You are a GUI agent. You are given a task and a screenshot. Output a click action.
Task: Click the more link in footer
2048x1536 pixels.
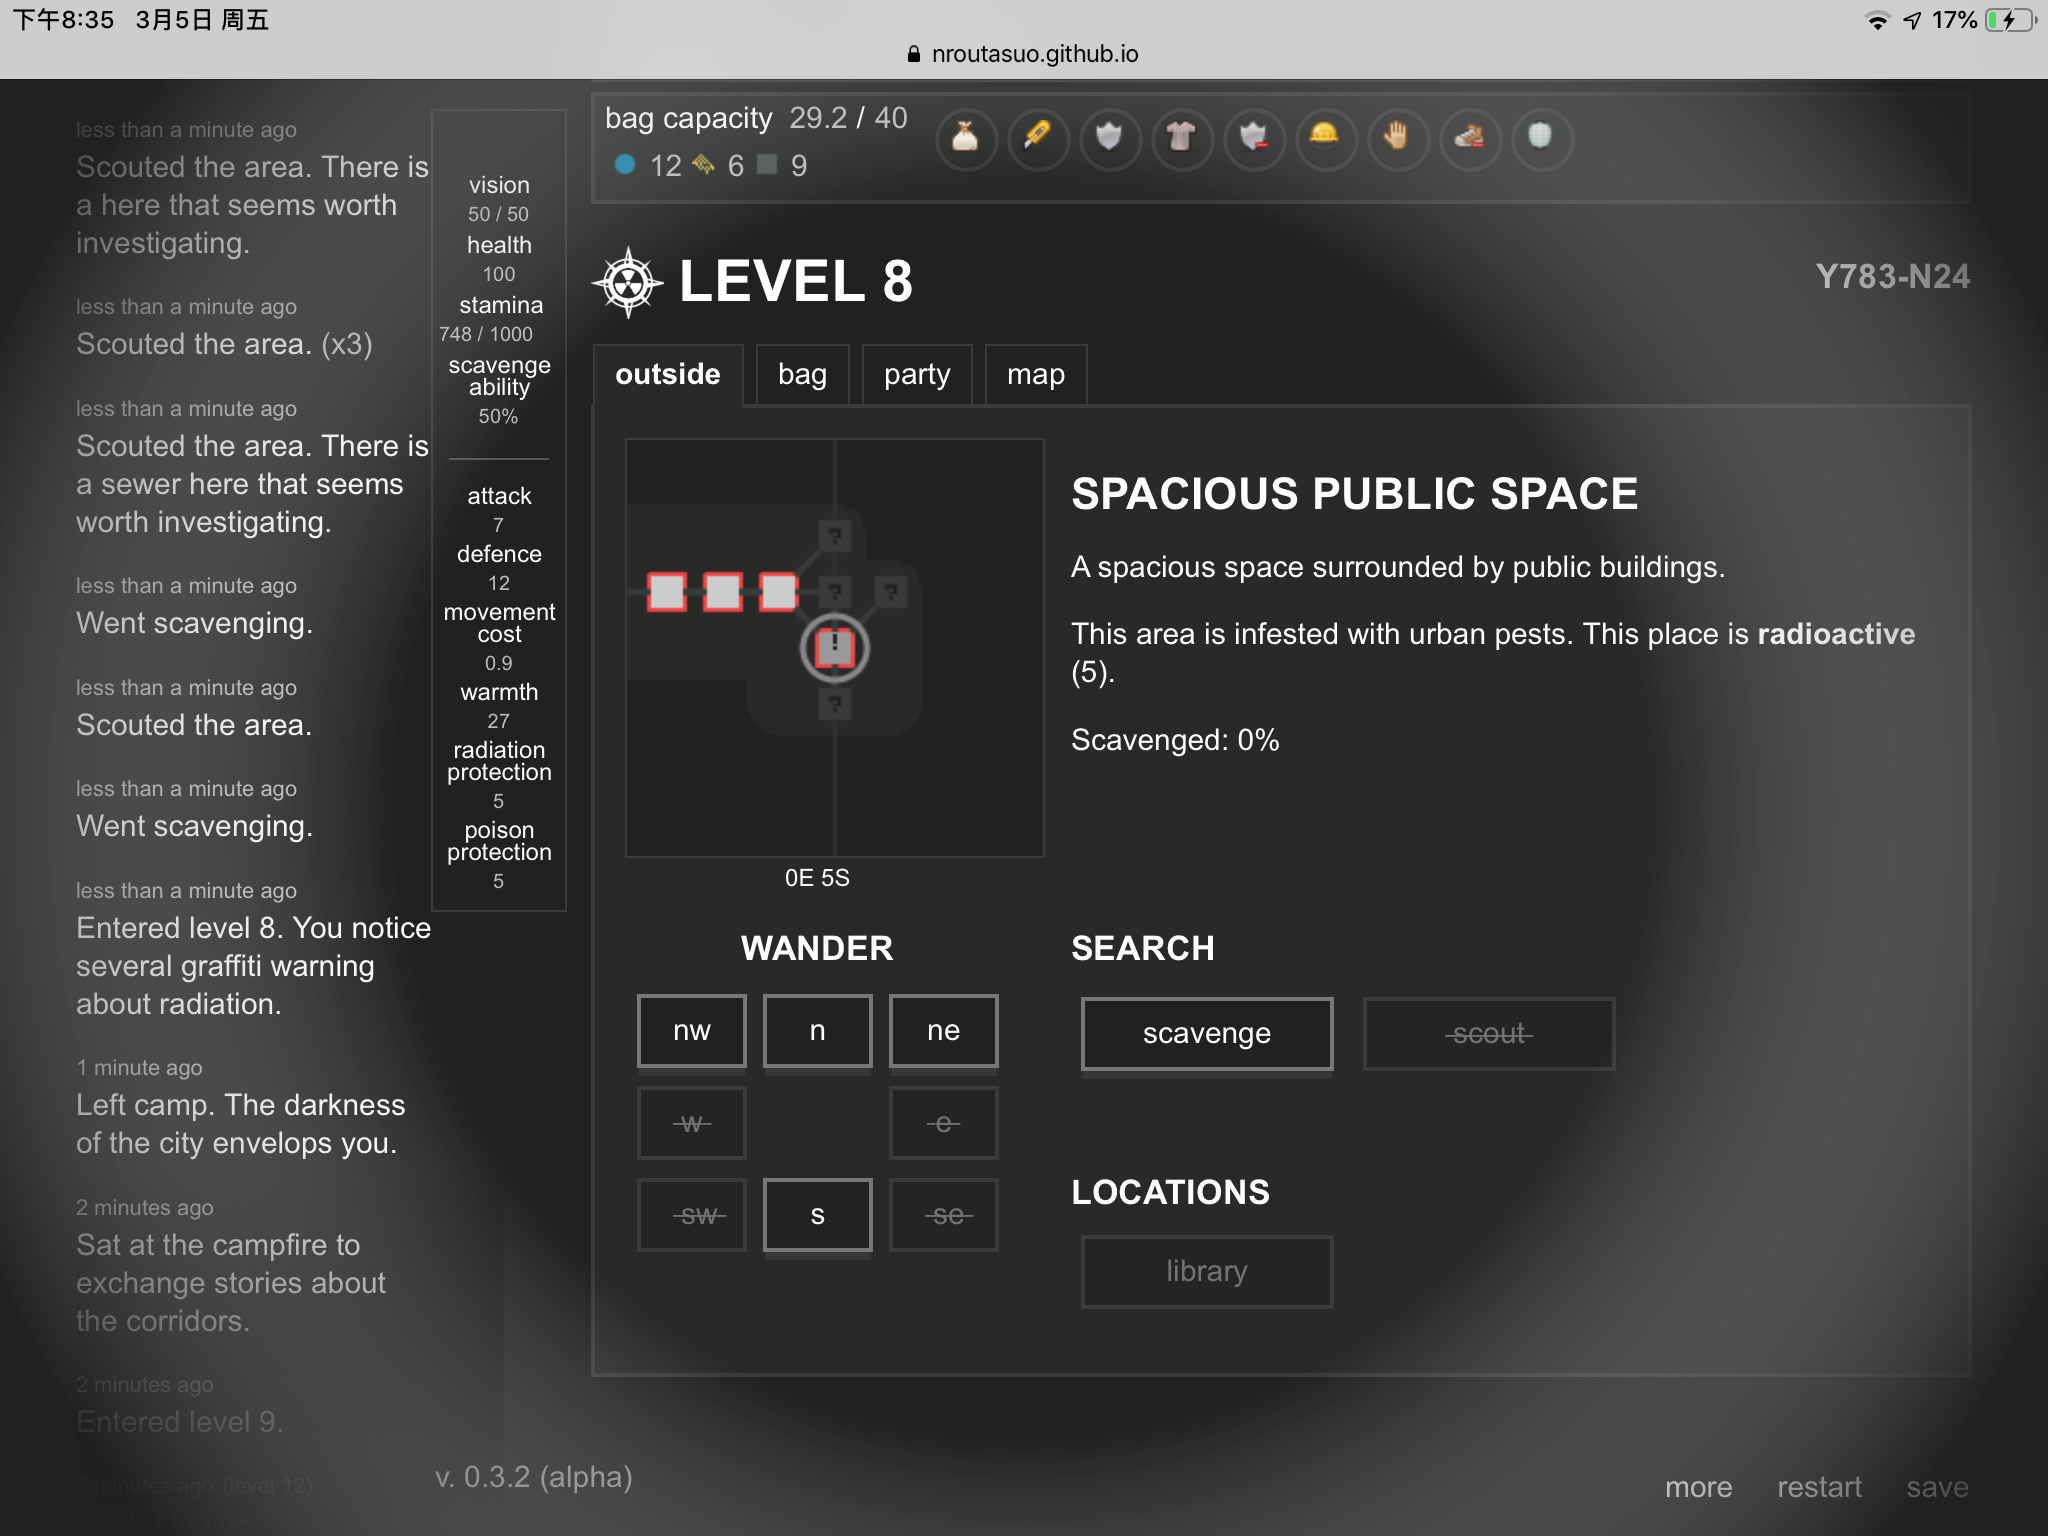[1699, 1488]
